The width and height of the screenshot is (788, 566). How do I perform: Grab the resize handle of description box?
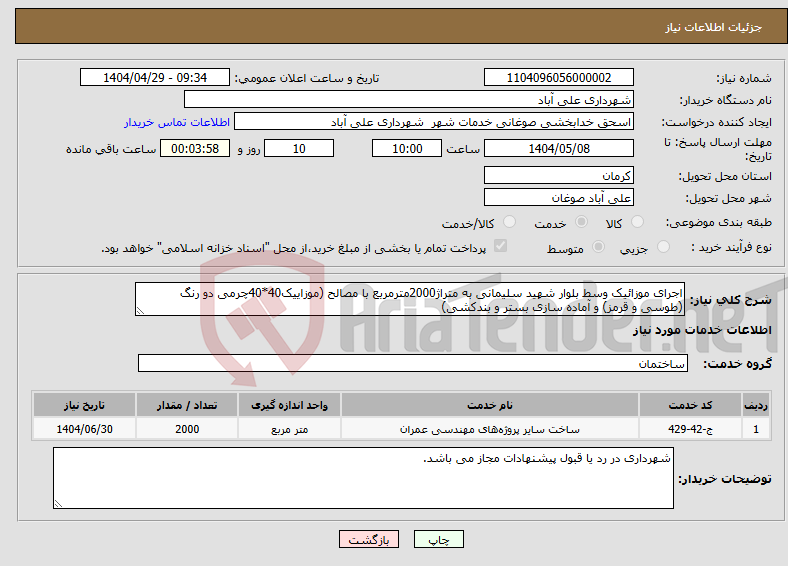pos(140,311)
